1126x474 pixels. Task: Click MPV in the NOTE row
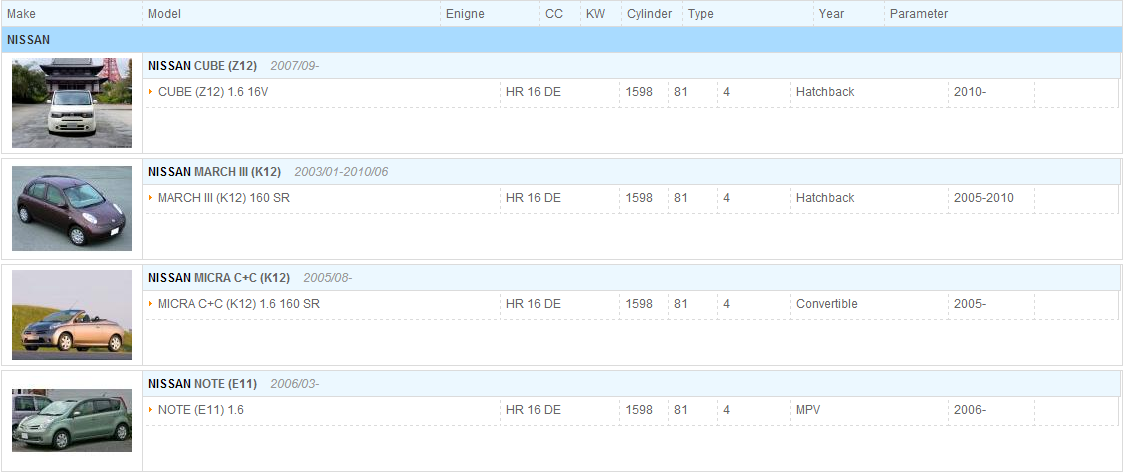point(808,409)
